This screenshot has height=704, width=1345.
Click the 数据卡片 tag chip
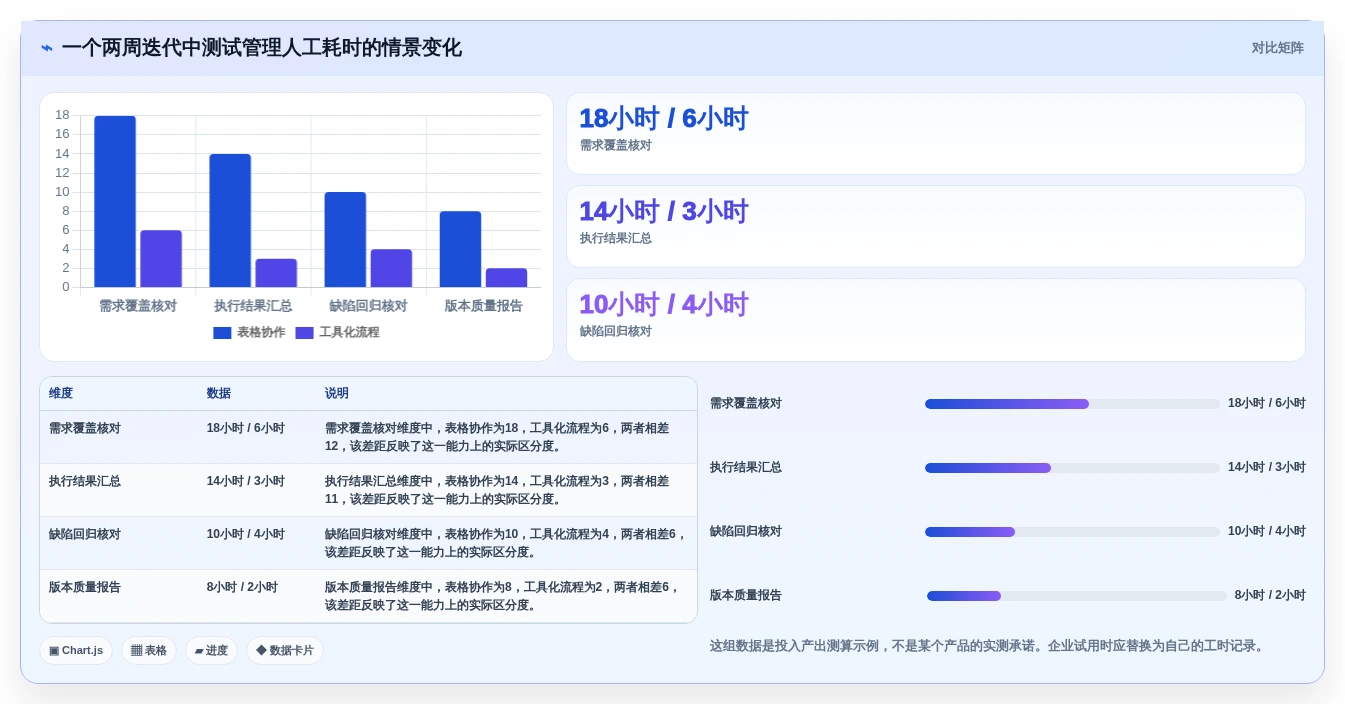coord(285,651)
